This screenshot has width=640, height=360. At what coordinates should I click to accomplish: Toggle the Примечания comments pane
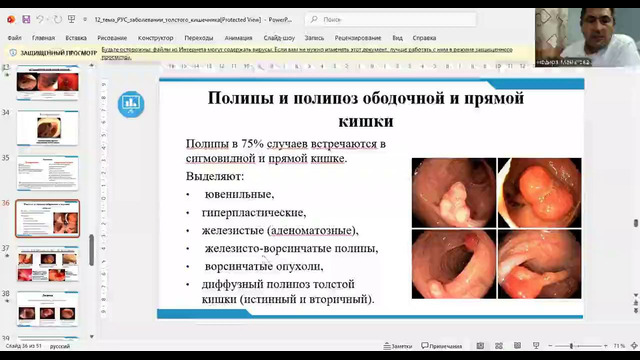tap(442, 346)
